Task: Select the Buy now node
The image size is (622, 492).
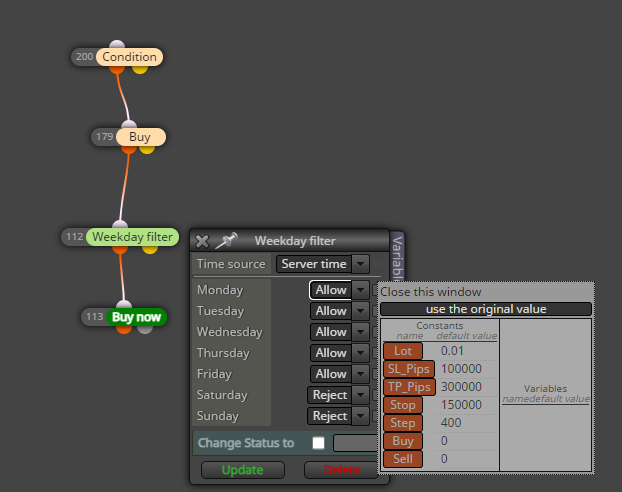Action: coord(136,317)
